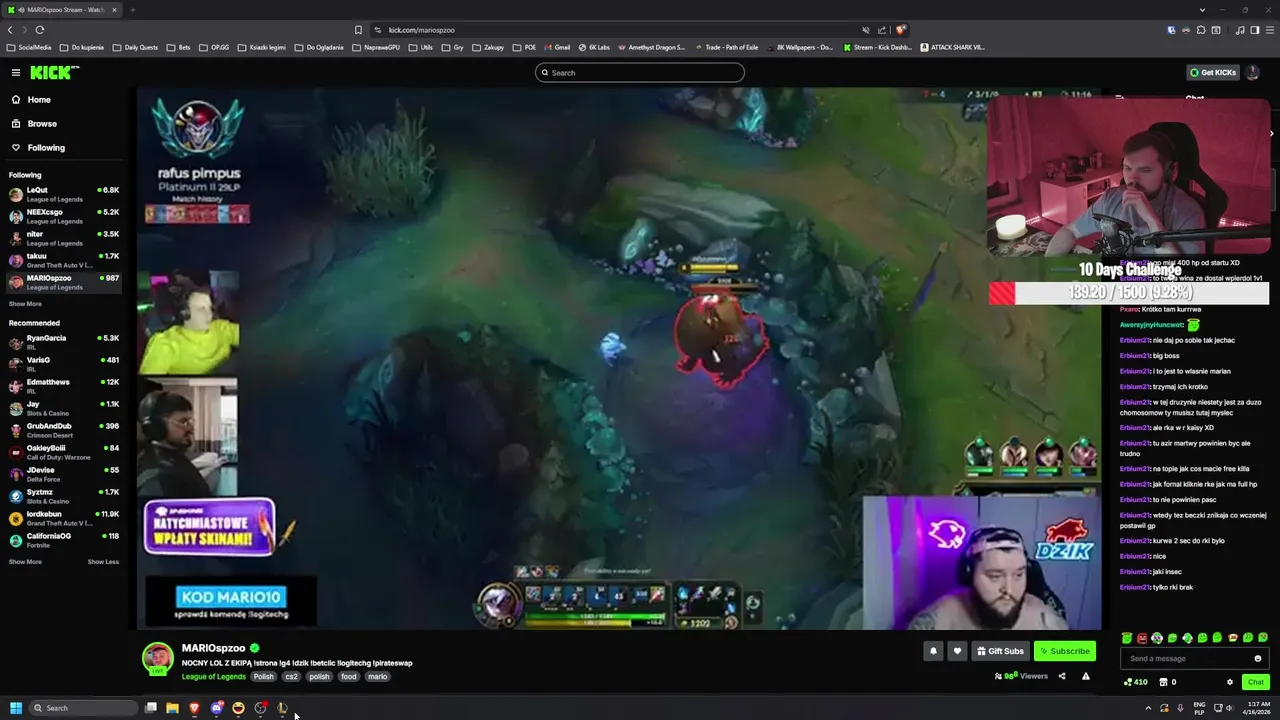
Task: Open chat settings gear icon
Action: click(1230, 682)
